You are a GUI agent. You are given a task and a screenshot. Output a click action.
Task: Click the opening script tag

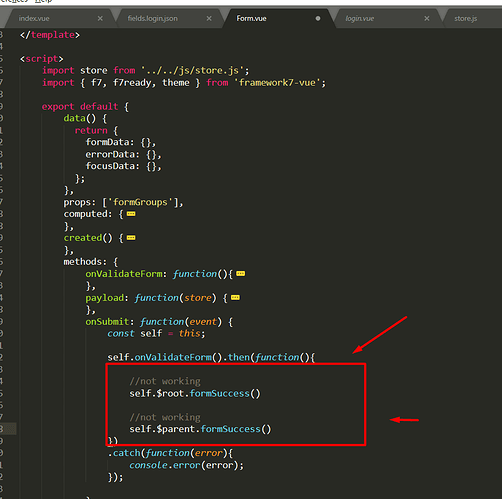[42, 59]
